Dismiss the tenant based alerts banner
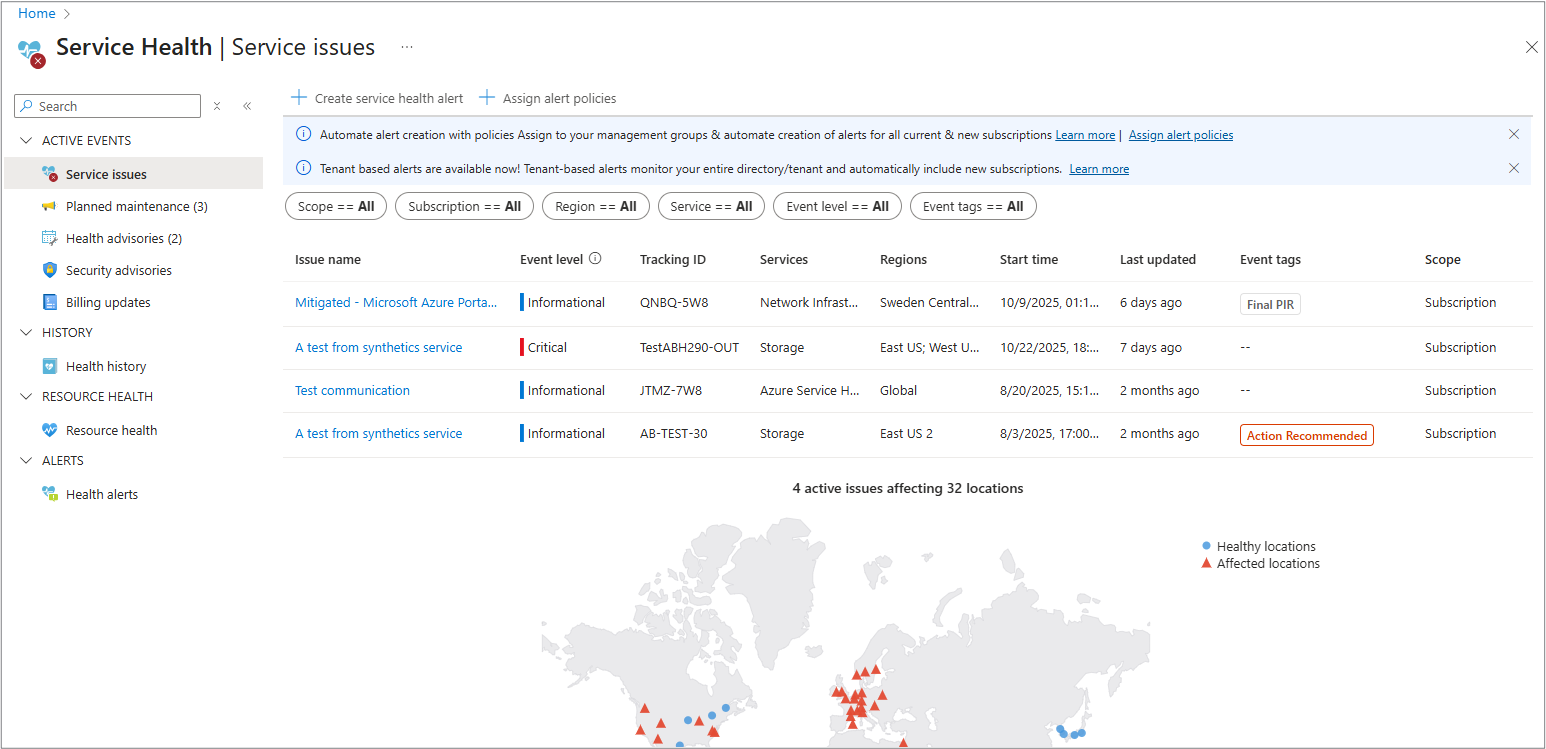The image size is (1546, 749). pyautogui.click(x=1513, y=168)
